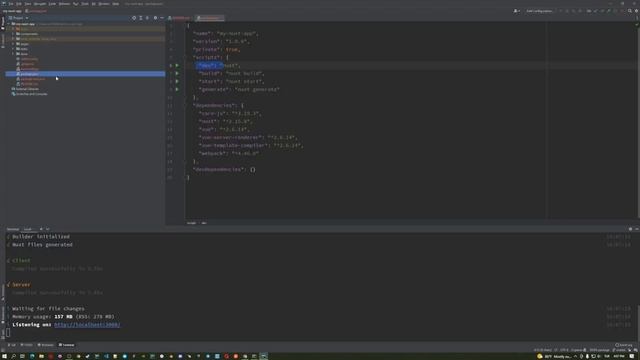Place cursor in terminal input prompt
Screen dimensions: 640x360
pyautogui.click(x=8, y=333)
